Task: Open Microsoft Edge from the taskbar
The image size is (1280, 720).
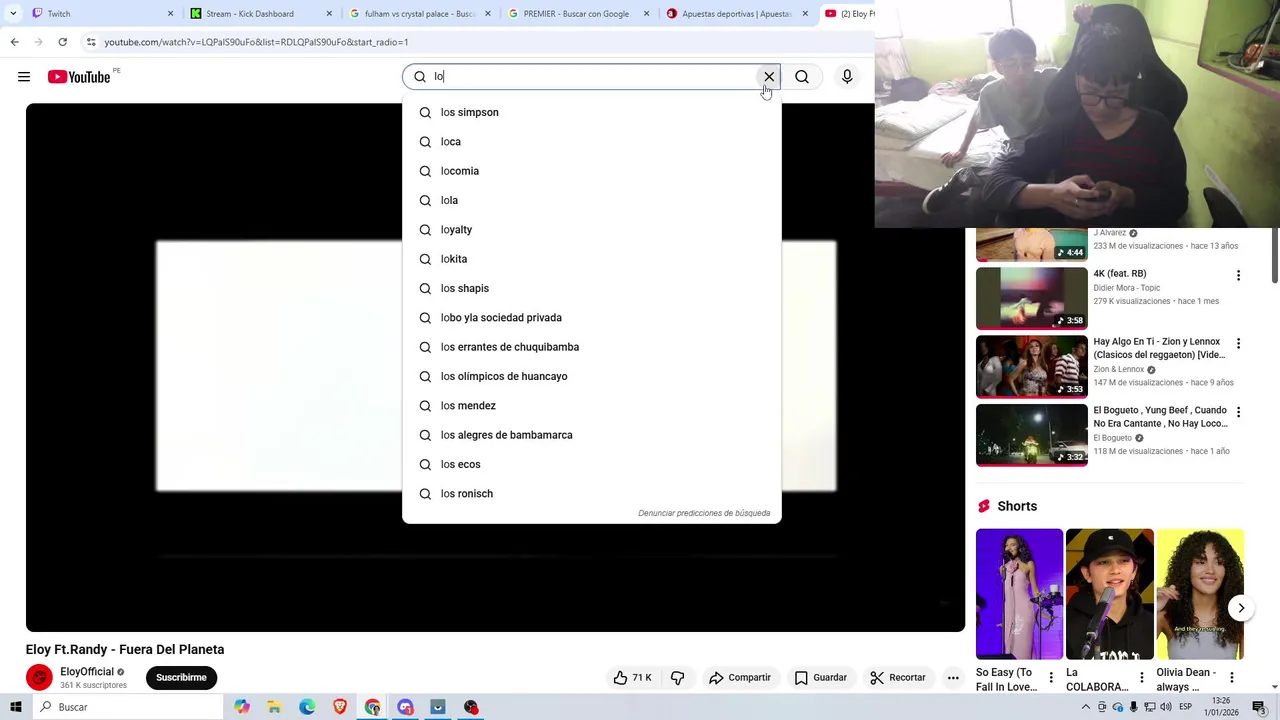Action: coord(307,707)
